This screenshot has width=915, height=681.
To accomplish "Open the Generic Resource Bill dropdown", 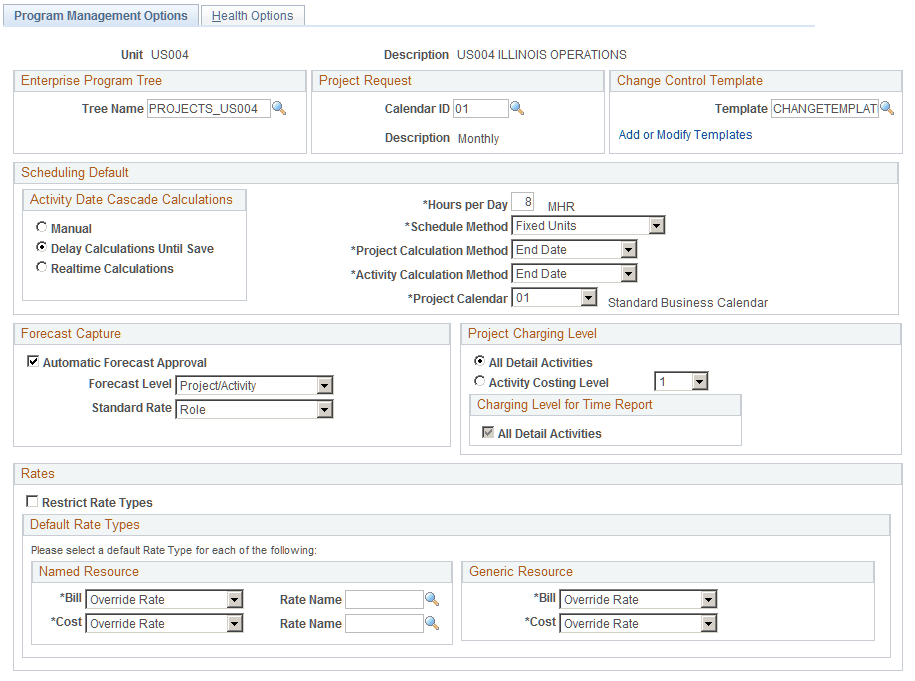I will [706, 599].
